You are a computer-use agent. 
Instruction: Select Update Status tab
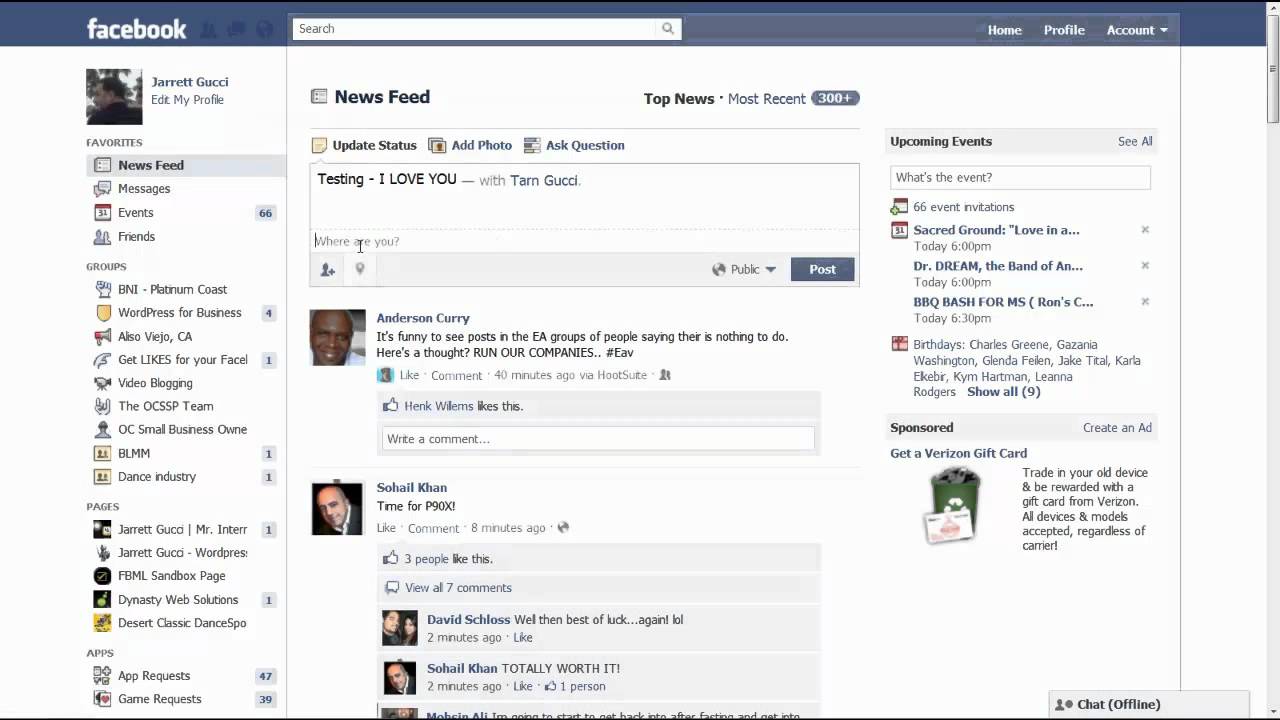tap(364, 146)
